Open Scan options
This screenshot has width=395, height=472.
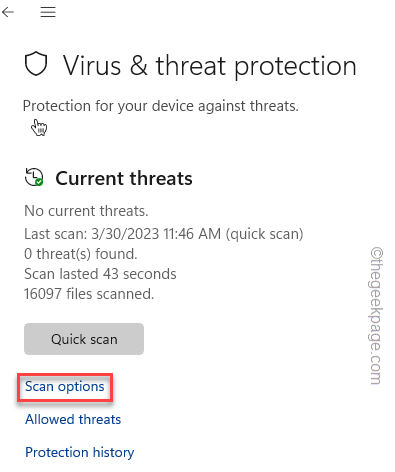pos(65,387)
